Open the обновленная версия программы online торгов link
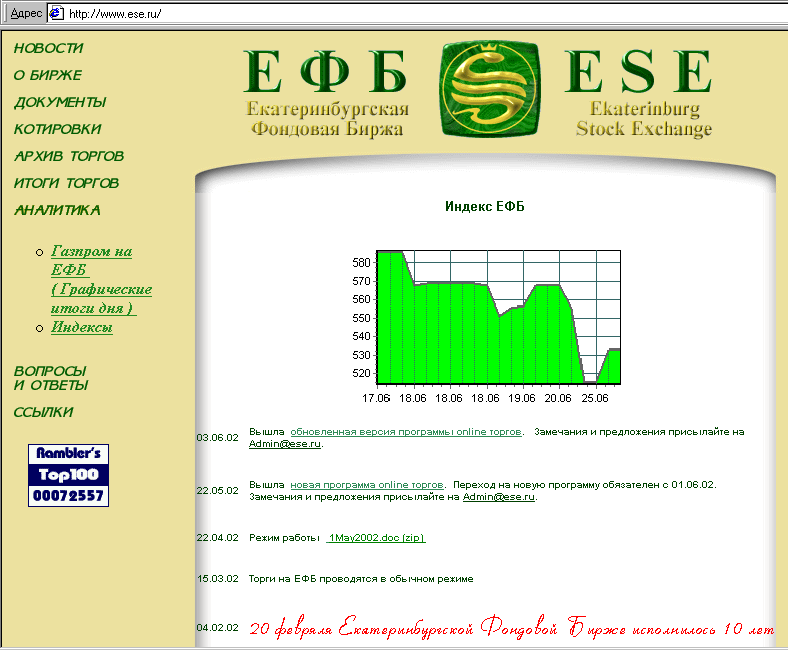The height and width of the screenshot is (650, 788). tap(406, 432)
